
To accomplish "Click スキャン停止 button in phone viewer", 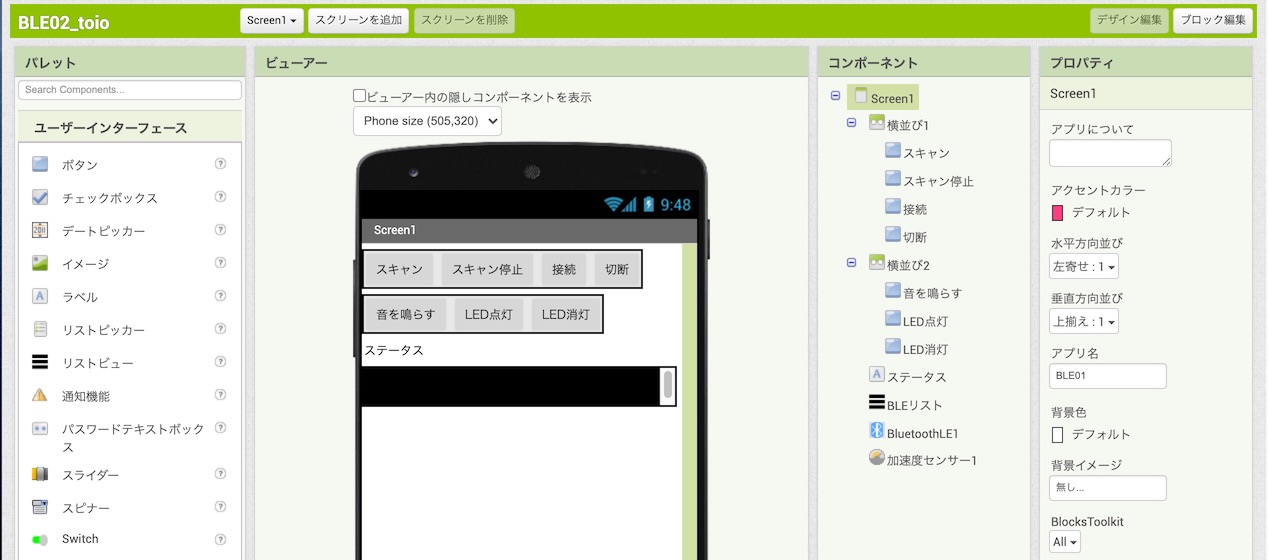I will point(487,269).
